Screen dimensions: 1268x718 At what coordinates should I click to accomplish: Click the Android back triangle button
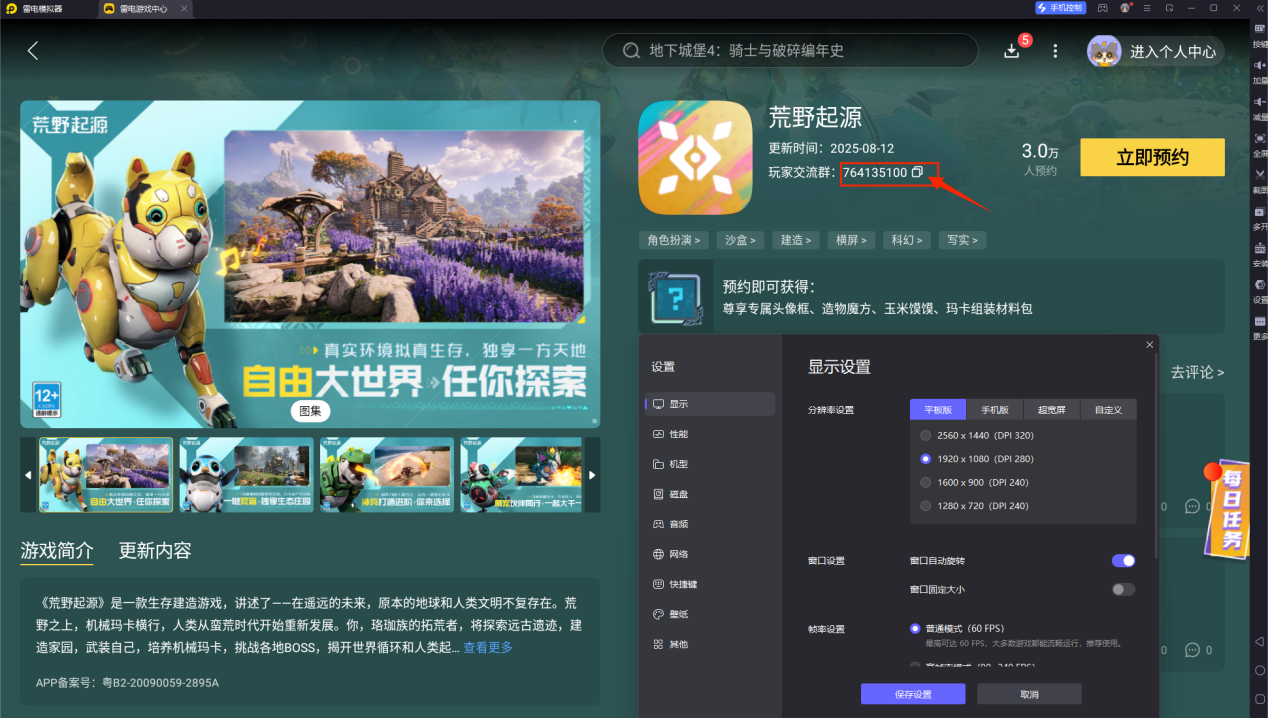[1259, 641]
